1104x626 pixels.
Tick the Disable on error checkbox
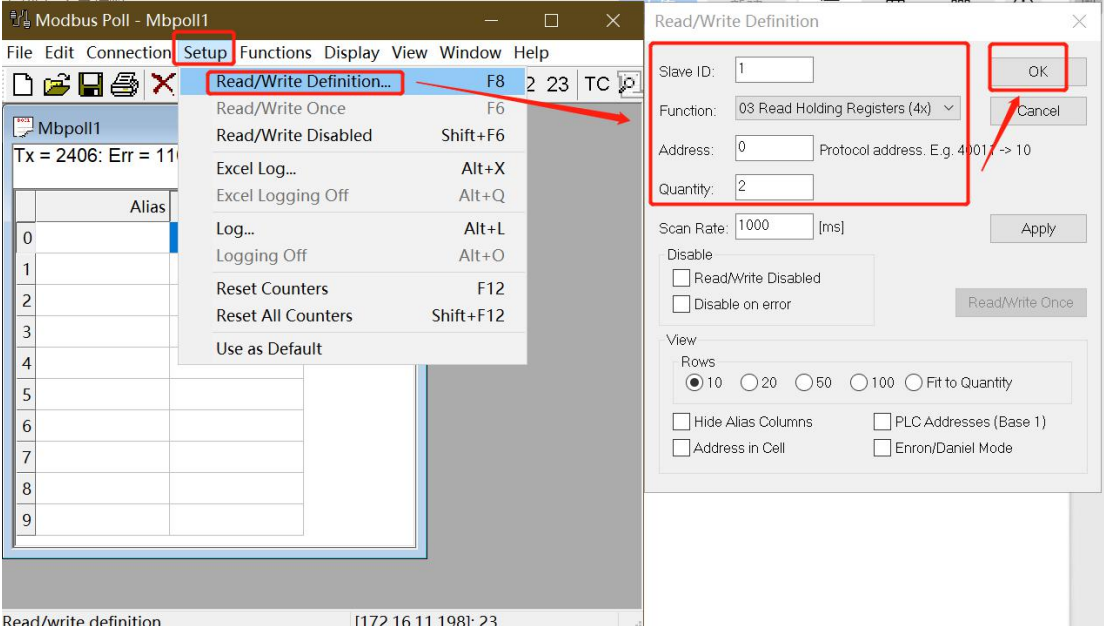point(682,304)
